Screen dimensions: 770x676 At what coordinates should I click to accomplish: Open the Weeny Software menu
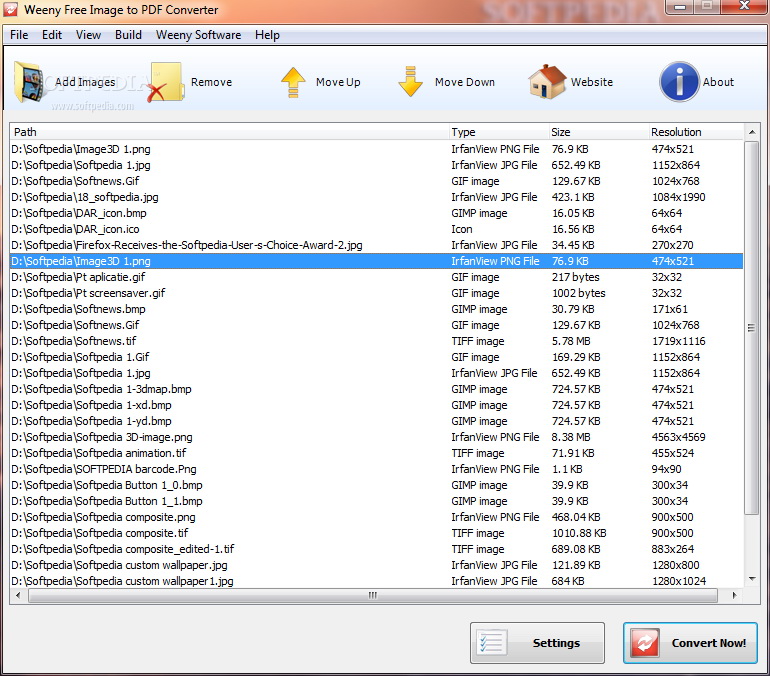[x=198, y=35]
